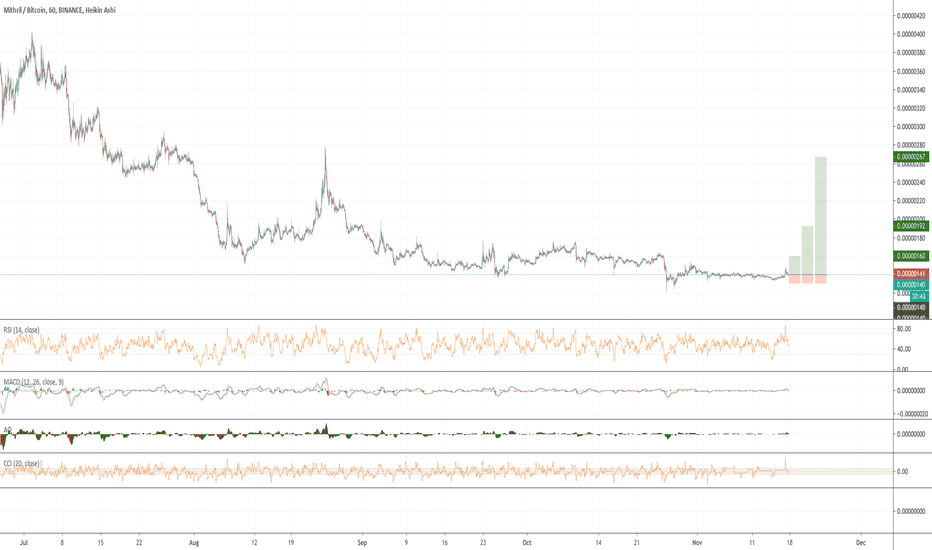Select the AO indicator label
Viewport: 932px width, 550px height.
pyautogui.click(x=7, y=429)
